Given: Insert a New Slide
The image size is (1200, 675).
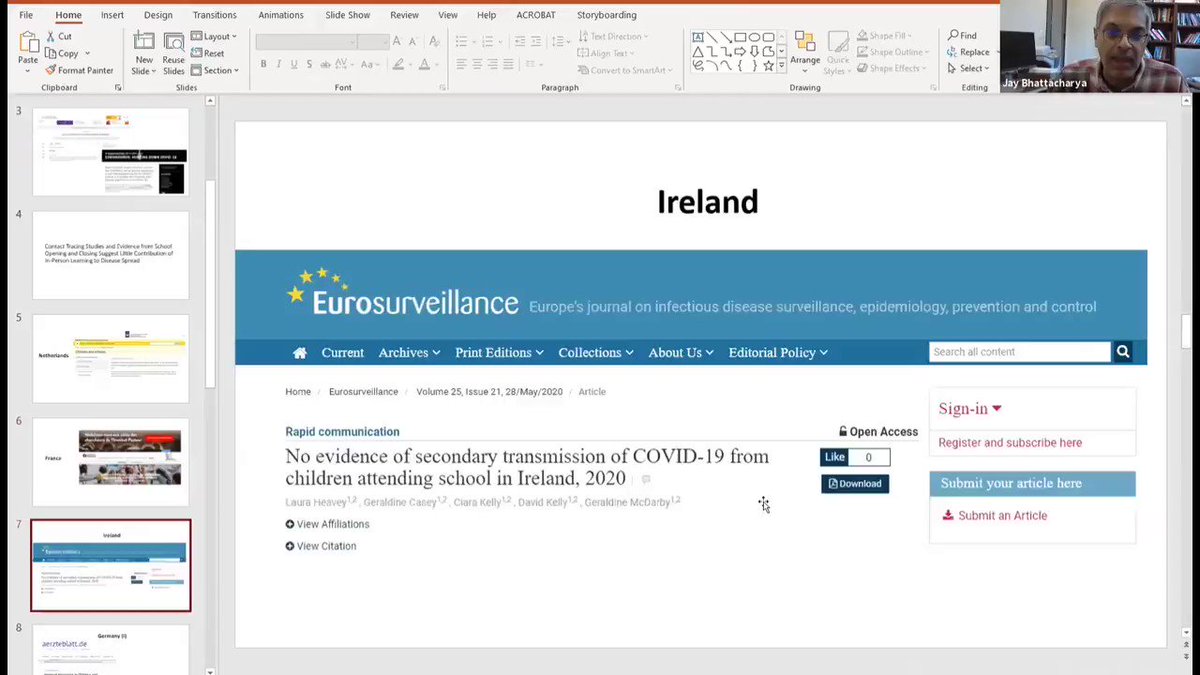Looking at the screenshot, I should (144, 53).
